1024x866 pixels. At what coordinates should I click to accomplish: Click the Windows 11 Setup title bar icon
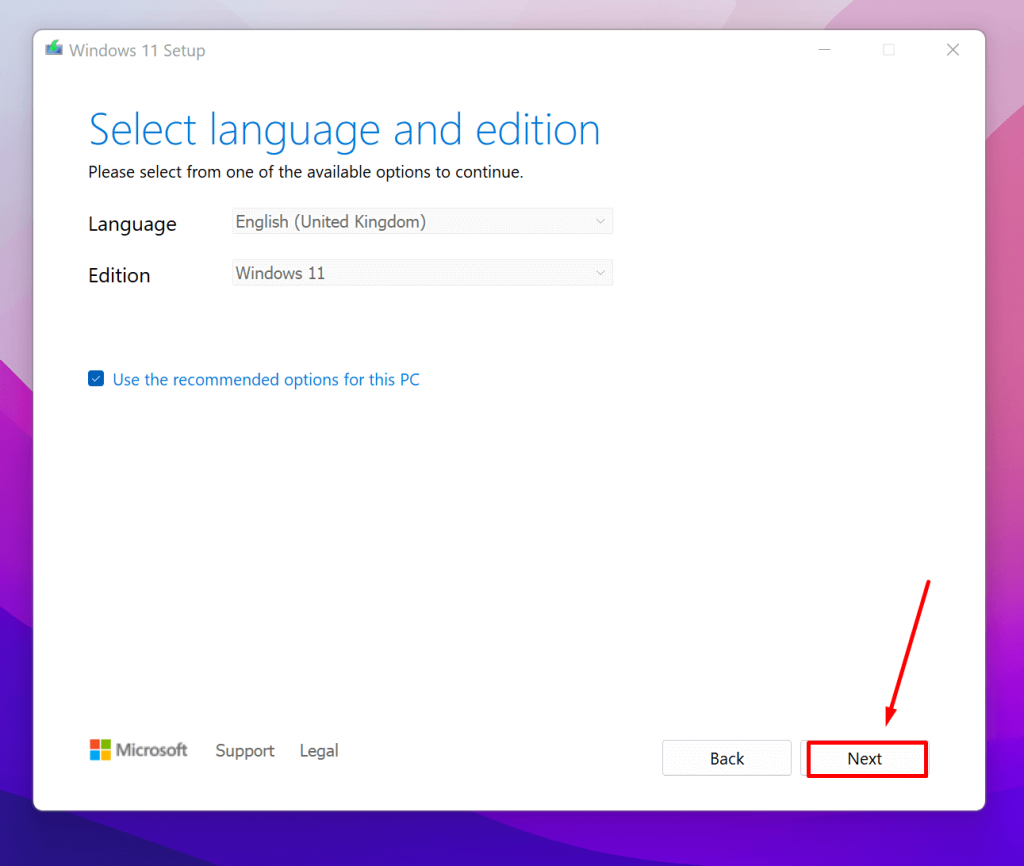click(54, 48)
